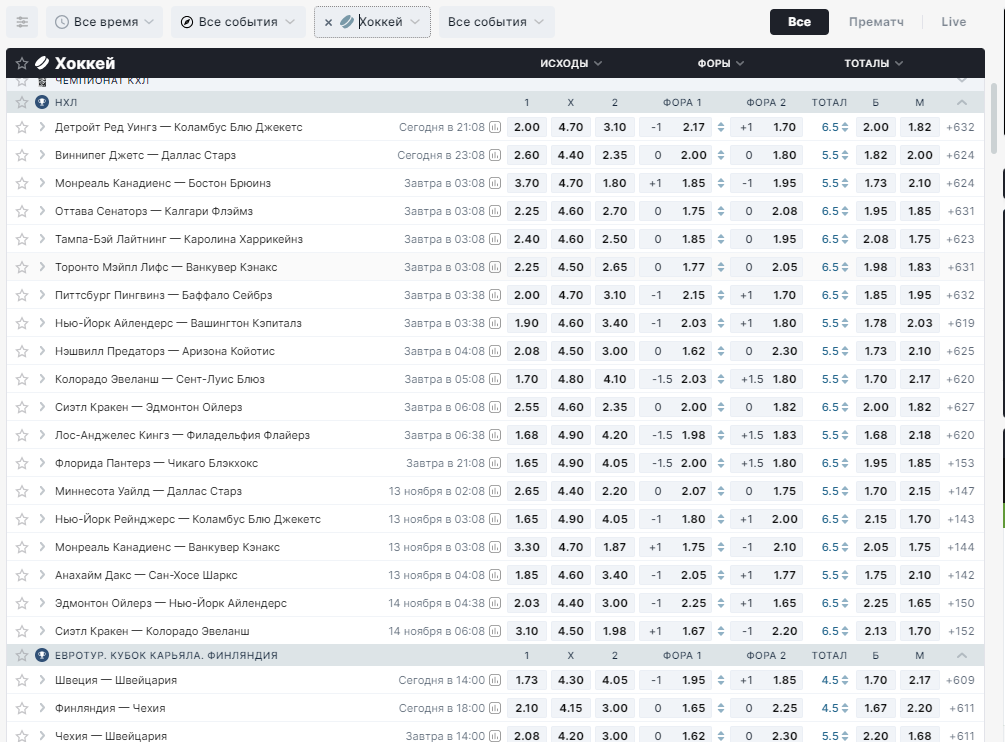Star the Торонто Мэйпл Лифс — Ванкувер match
Viewport: 1005px width, 742px height.
(x=22, y=267)
